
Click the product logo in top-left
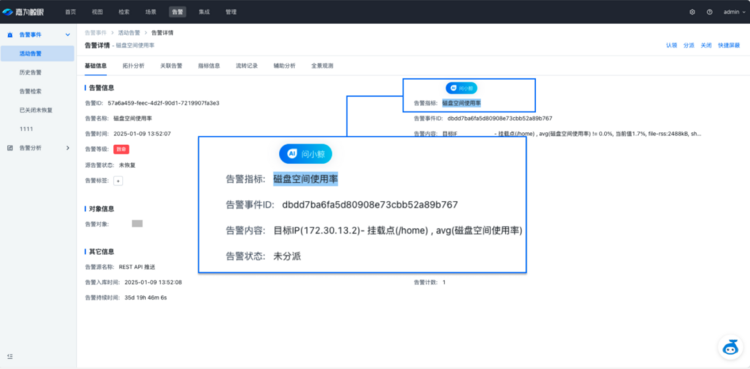[23, 12]
